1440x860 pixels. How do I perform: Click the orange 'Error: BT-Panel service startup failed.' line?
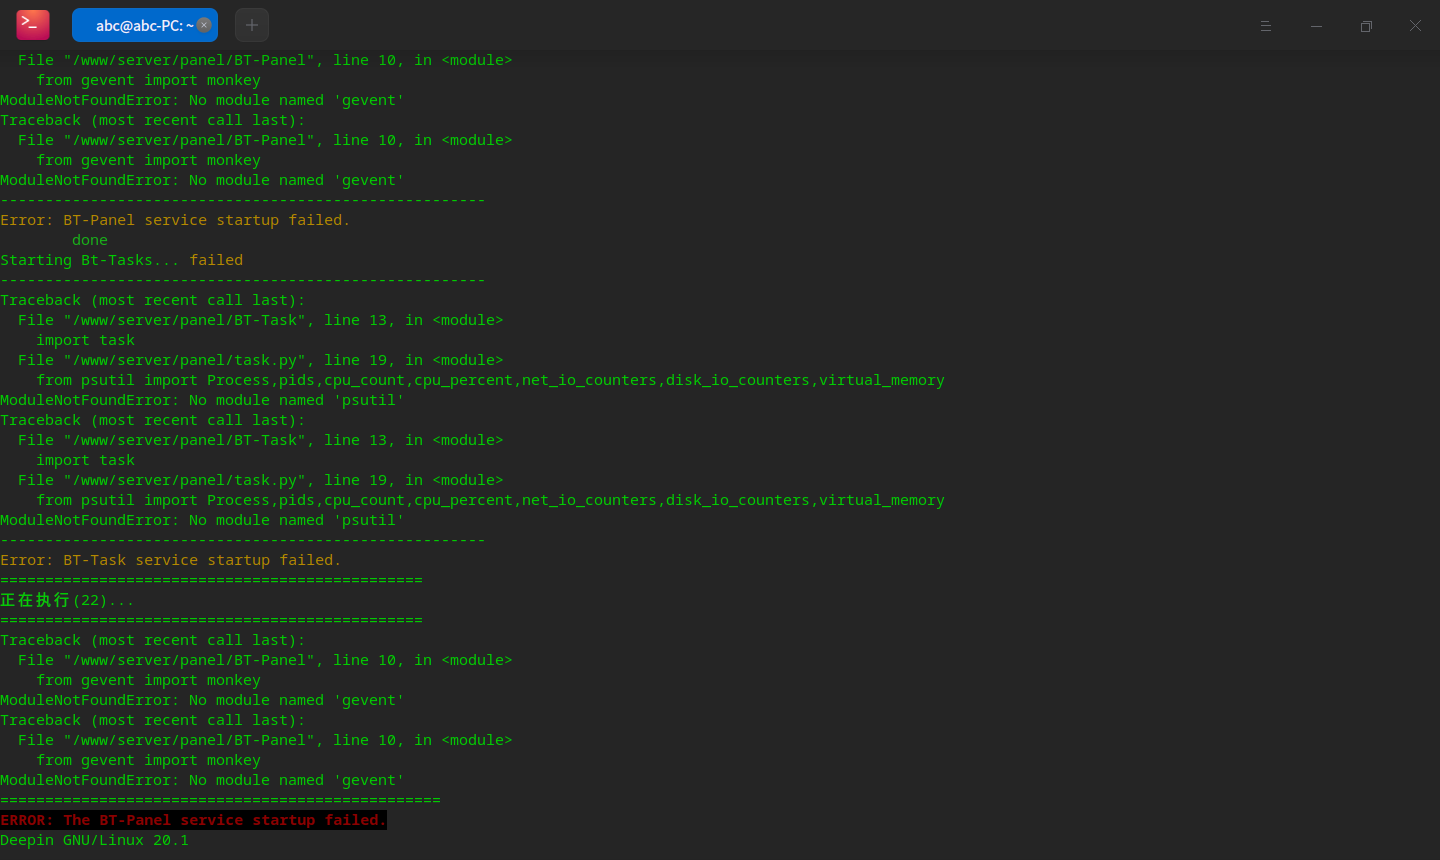[x=175, y=220]
